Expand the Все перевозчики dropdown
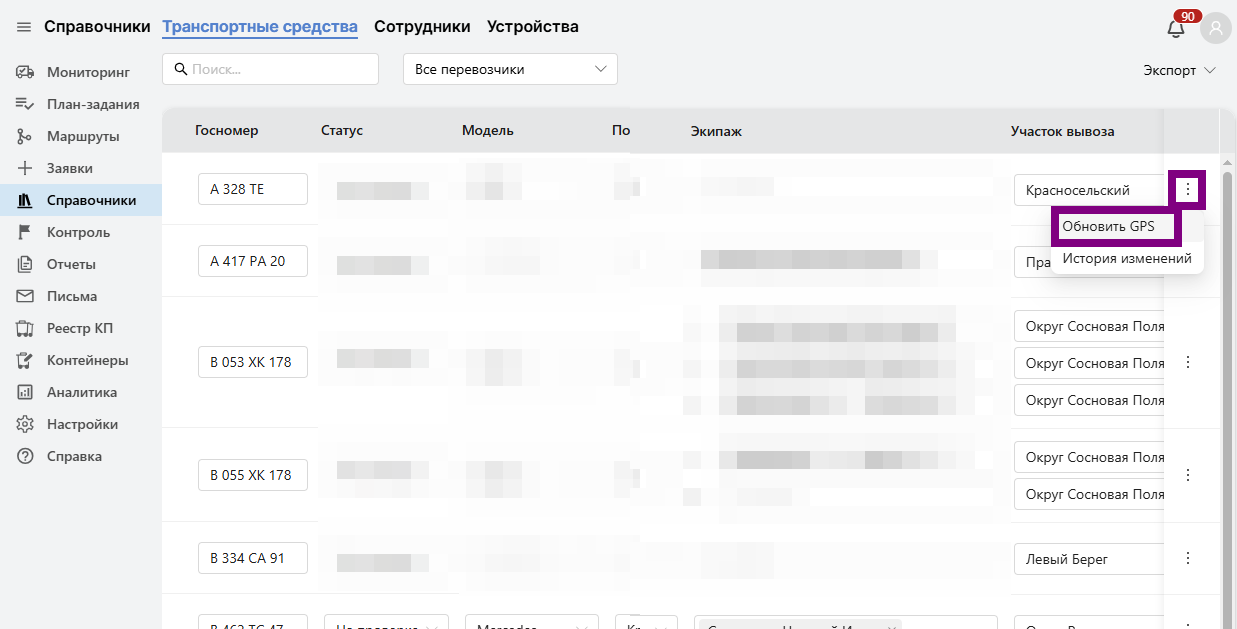 tap(510, 69)
